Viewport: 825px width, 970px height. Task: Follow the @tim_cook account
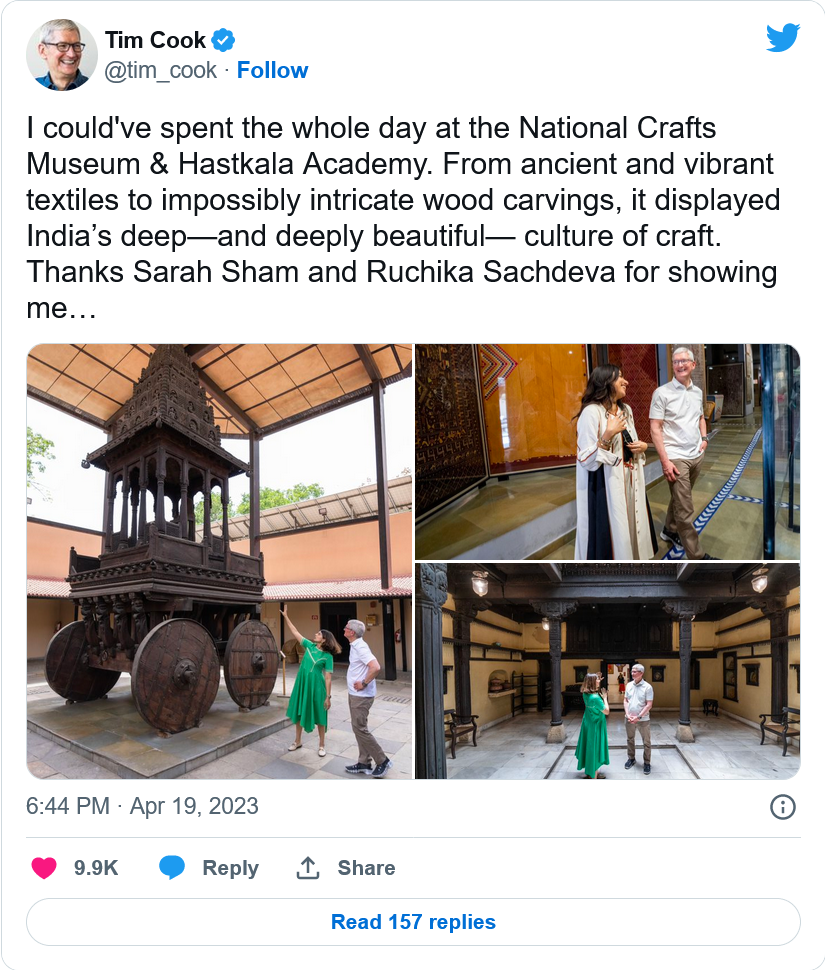(272, 70)
